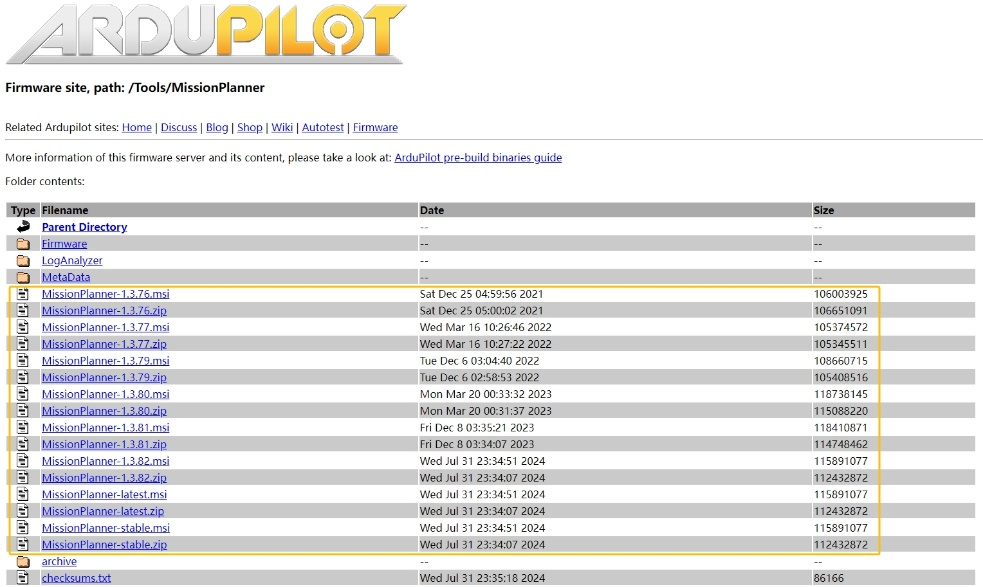
Task: Visit the Shop link
Action: [x=250, y=127]
